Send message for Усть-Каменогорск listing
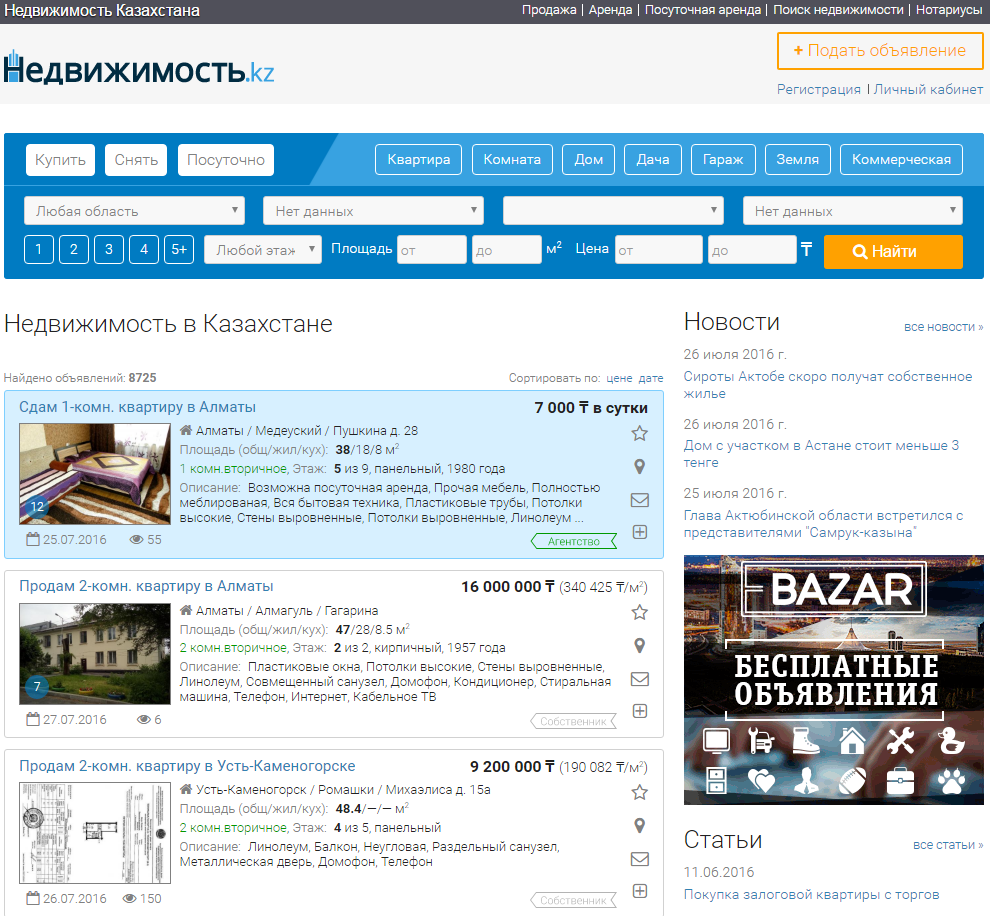 click(640, 859)
